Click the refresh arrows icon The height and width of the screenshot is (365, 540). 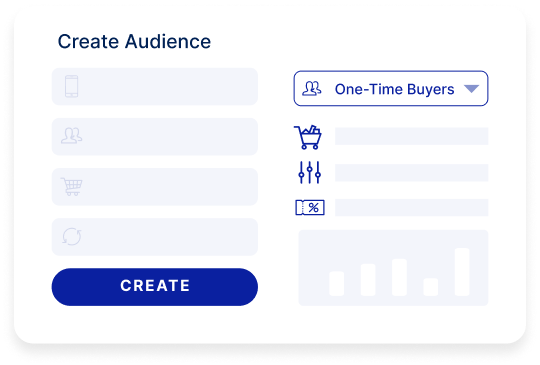coord(72,237)
